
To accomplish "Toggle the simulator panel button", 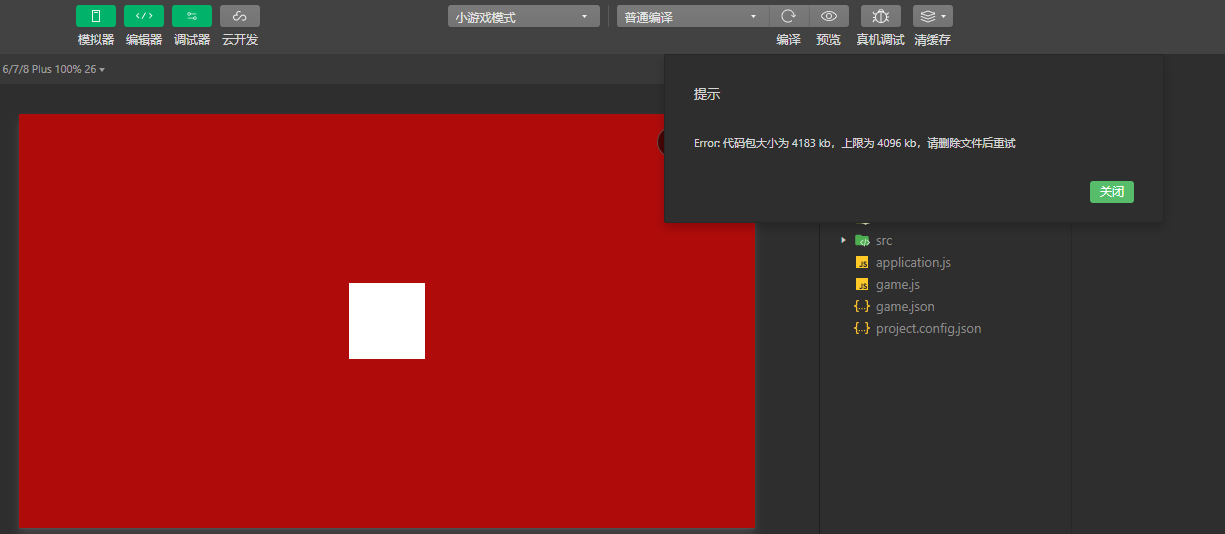I will 96,16.
